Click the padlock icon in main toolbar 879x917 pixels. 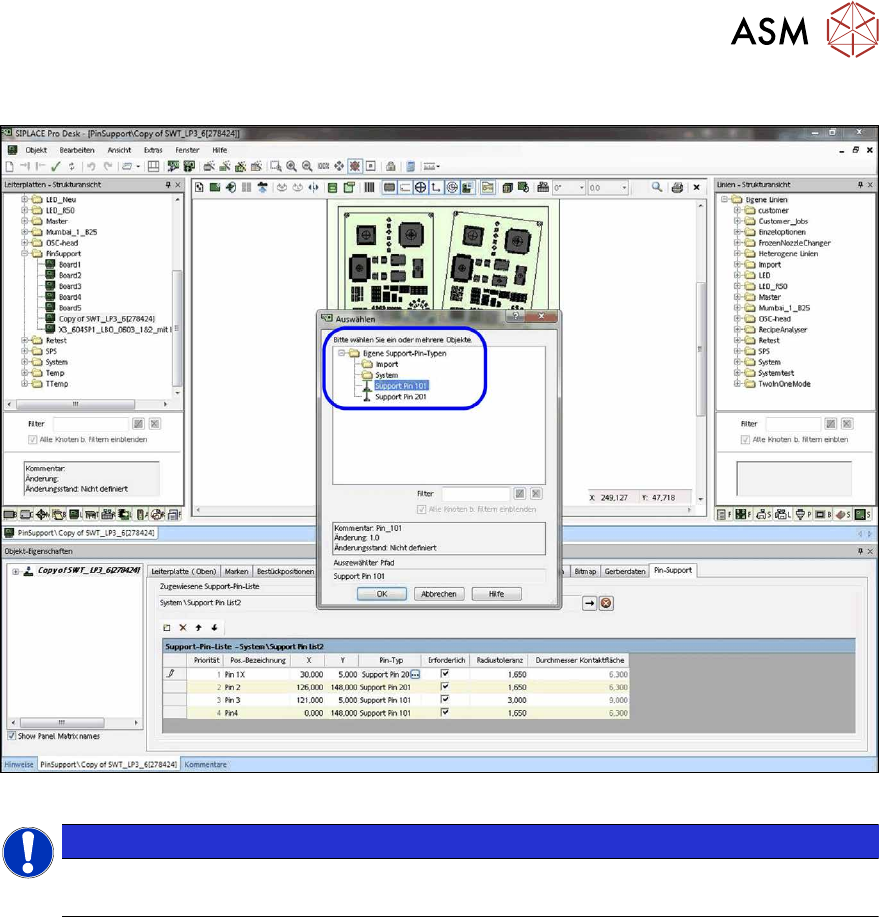pyautogui.click(x=391, y=167)
